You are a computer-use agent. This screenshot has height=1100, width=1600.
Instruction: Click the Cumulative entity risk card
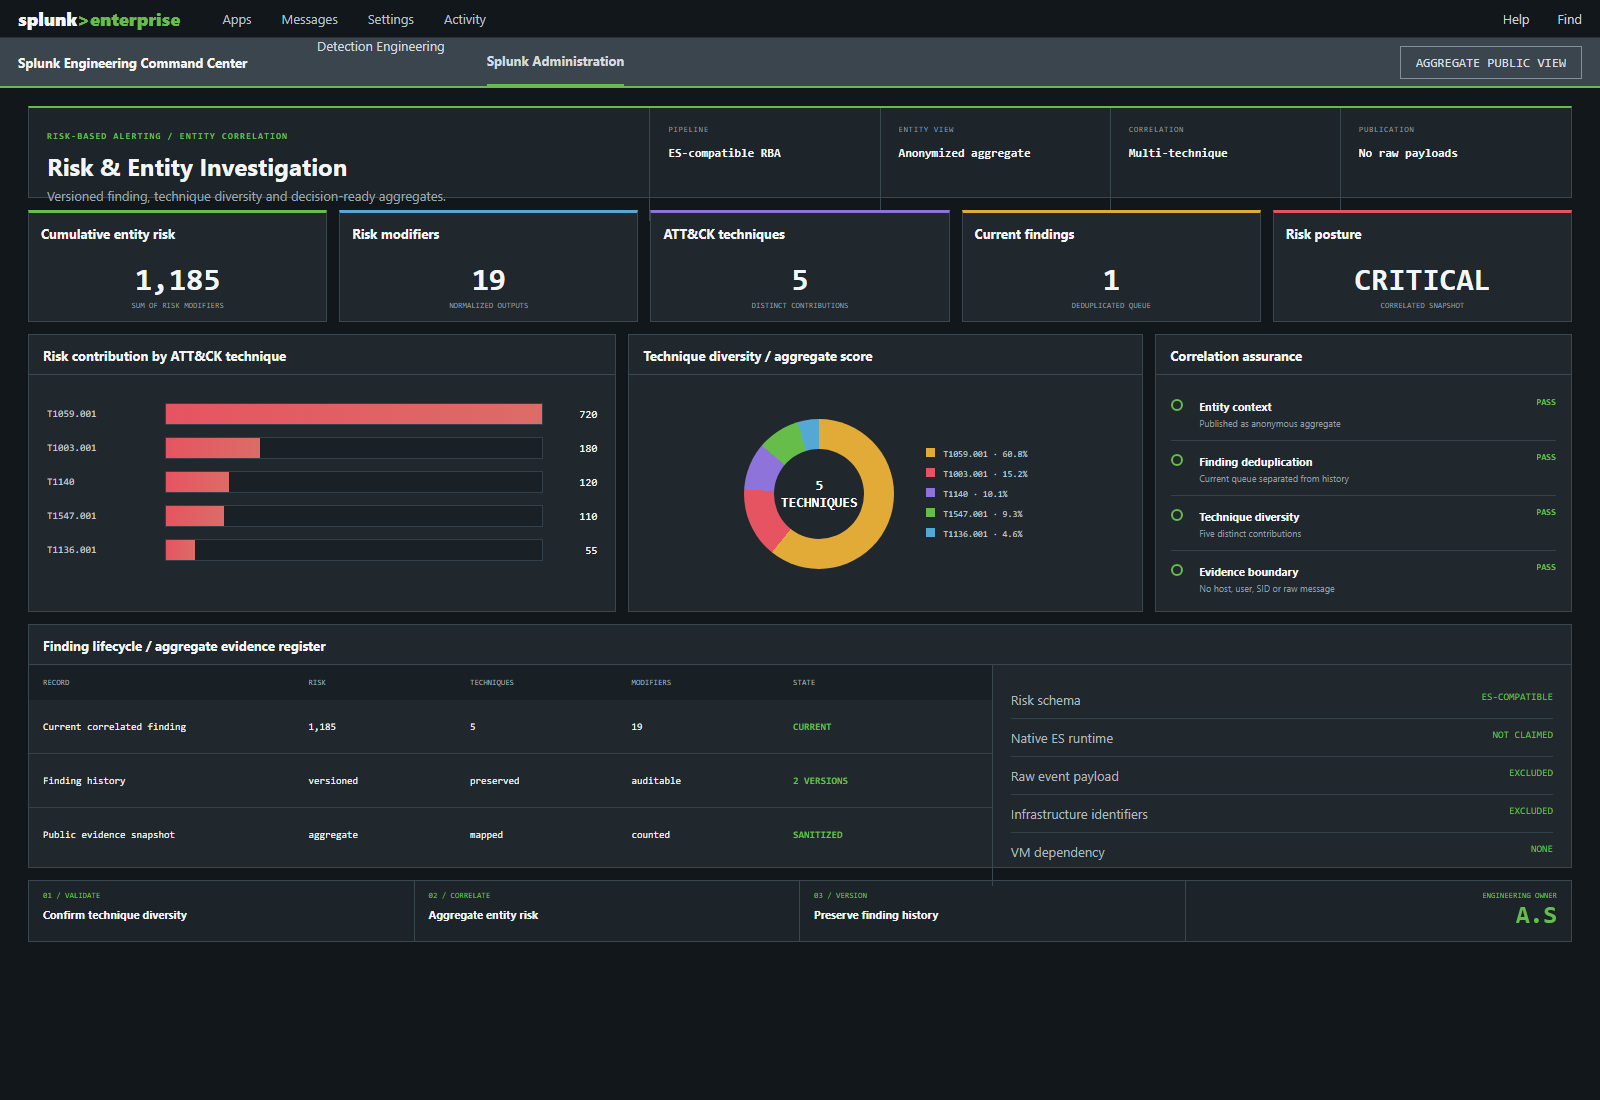[x=177, y=266]
